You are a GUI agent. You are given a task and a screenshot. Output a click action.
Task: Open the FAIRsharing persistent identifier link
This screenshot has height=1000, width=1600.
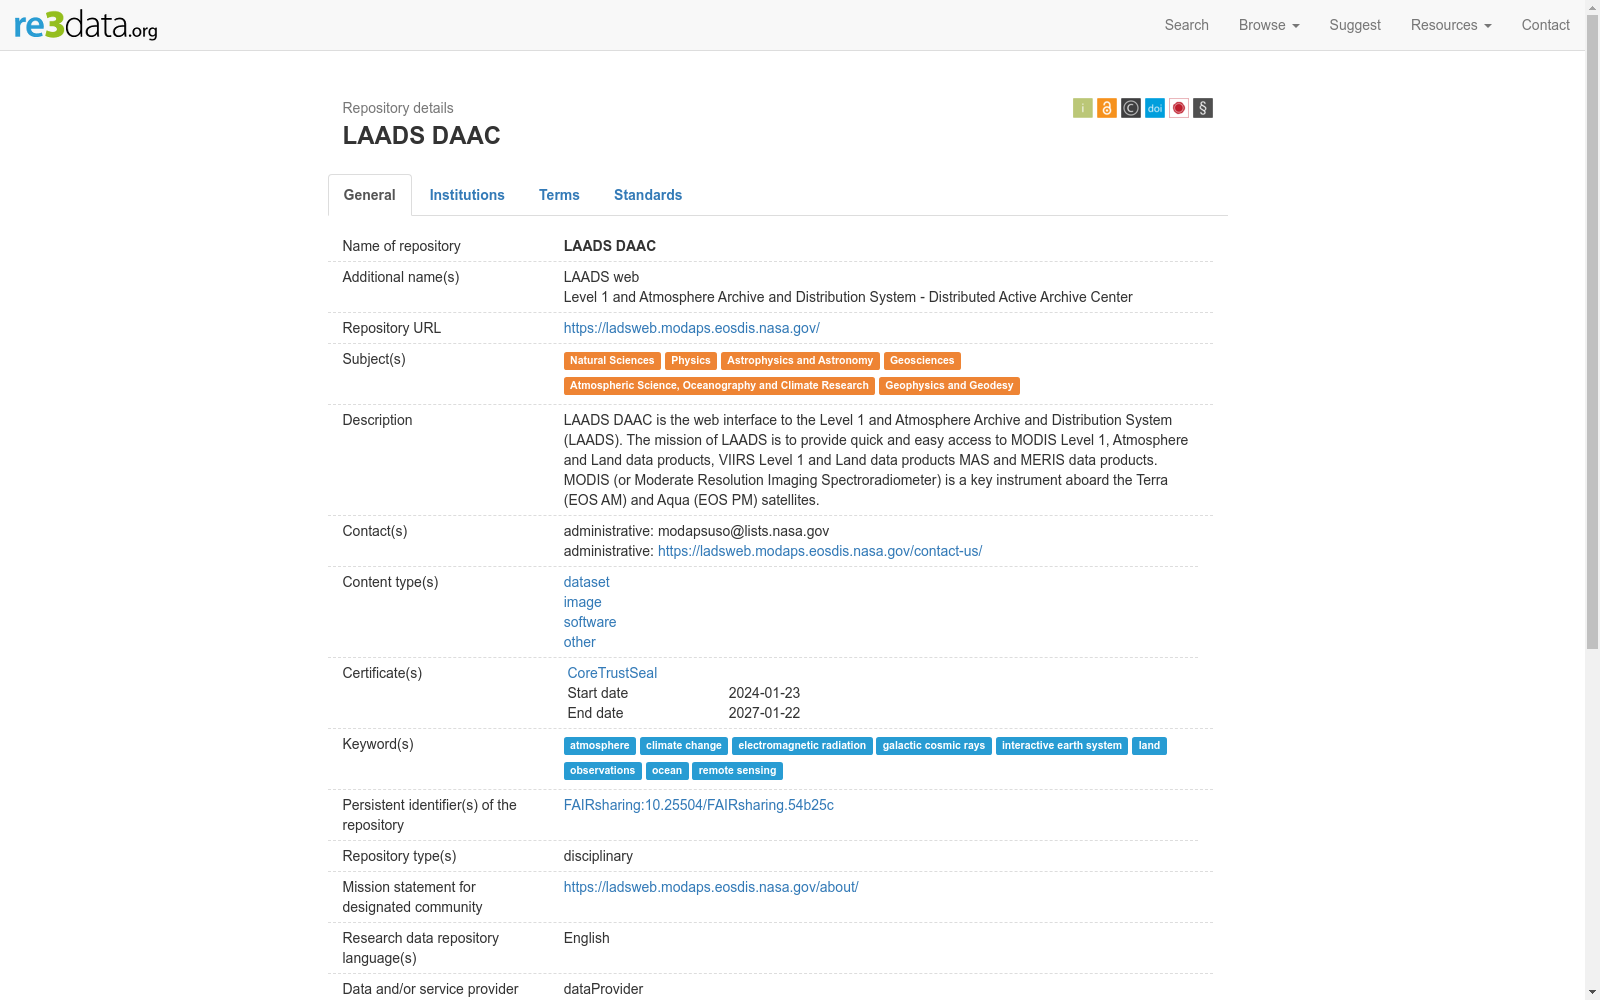tap(699, 805)
